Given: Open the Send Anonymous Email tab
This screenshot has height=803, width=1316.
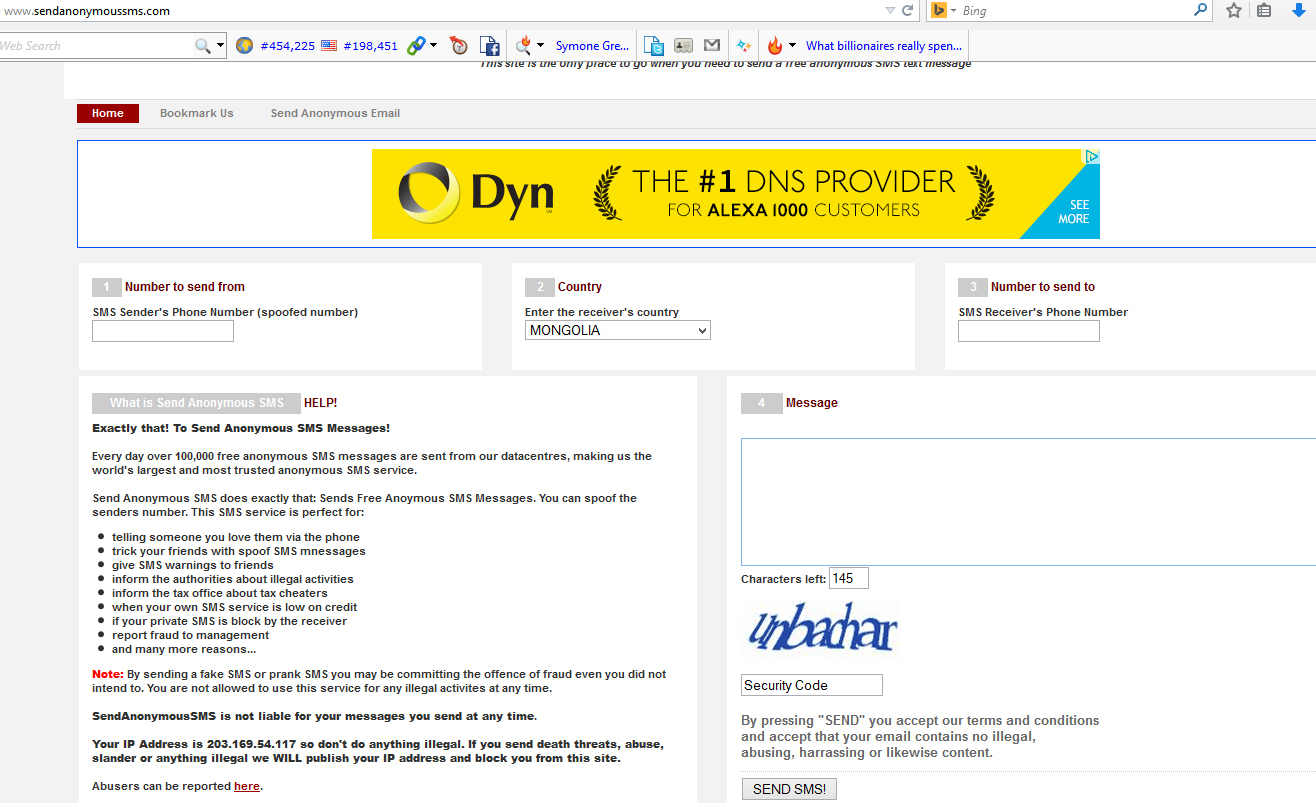Looking at the screenshot, I should click(x=335, y=113).
